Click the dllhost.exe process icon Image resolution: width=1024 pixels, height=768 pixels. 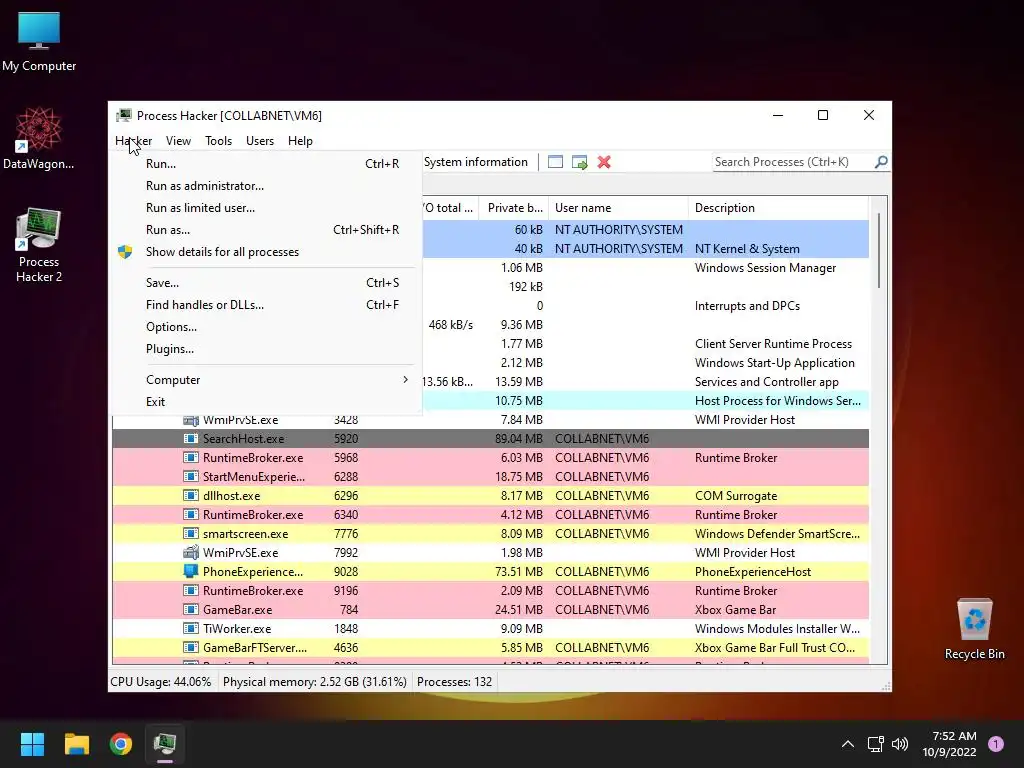[191, 496]
